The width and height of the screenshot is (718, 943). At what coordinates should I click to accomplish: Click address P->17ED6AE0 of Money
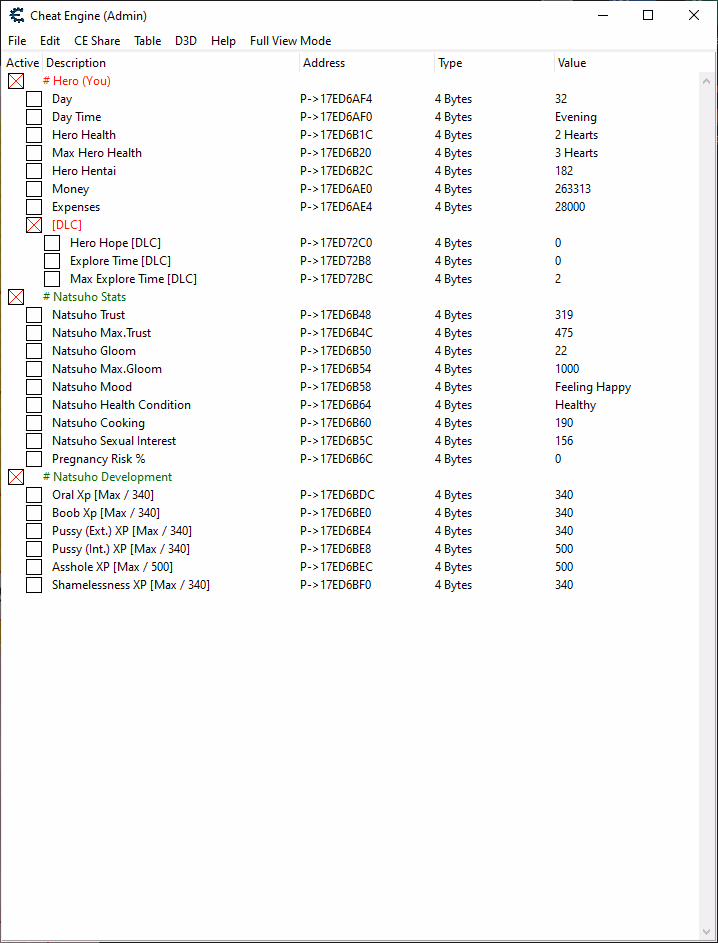pyautogui.click(x=336, y=189)
